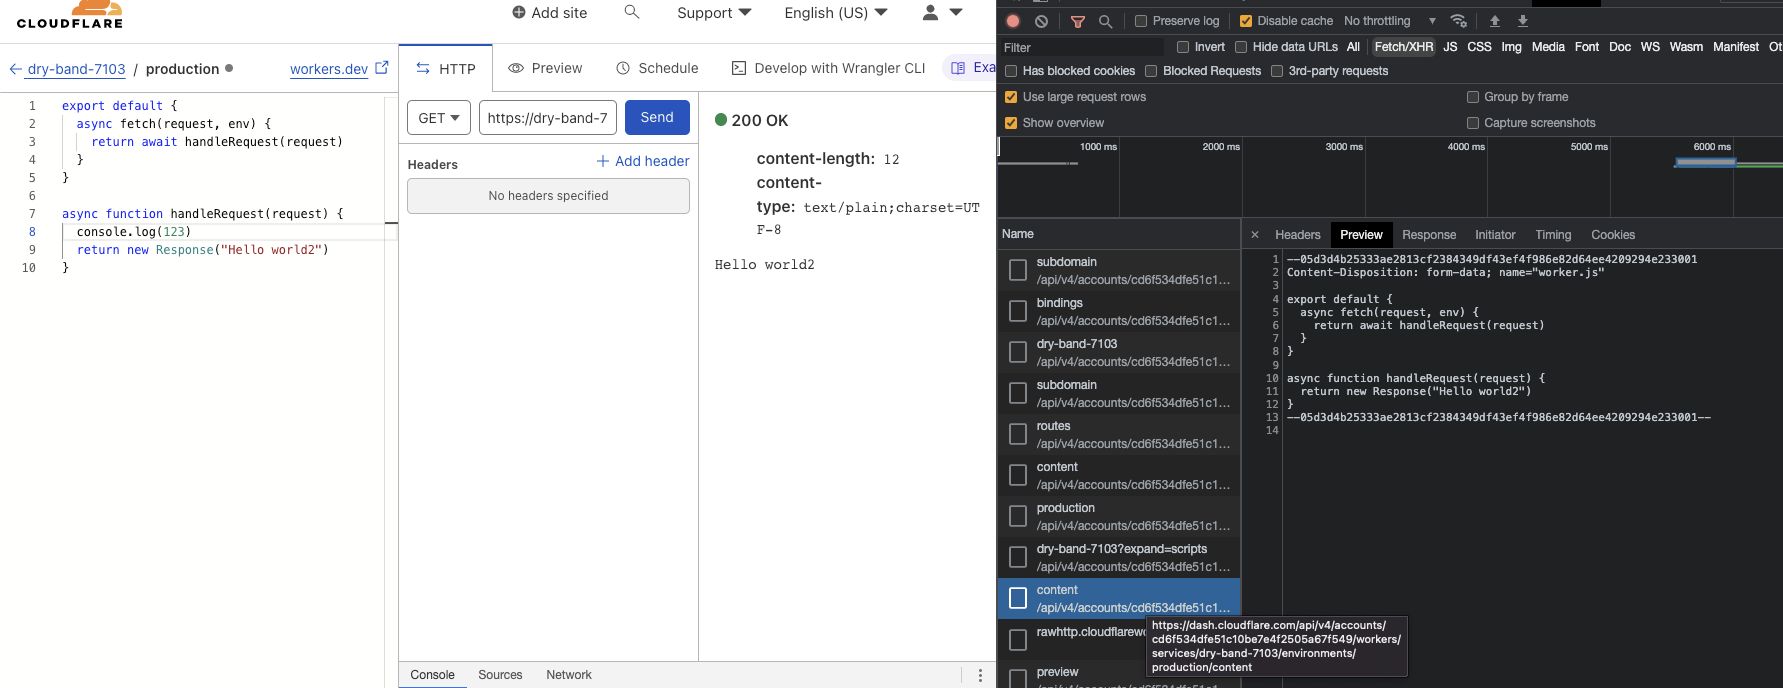Import HAR file upload arrow
Viewport: 1783px width, 688px height.
pyautogui.click(x=1495, y=21)
